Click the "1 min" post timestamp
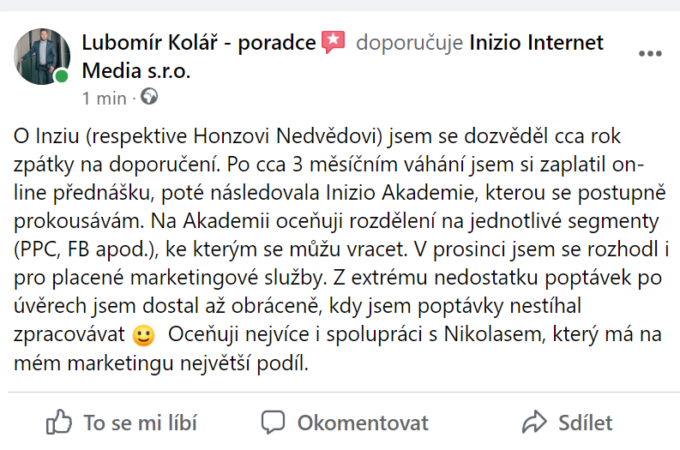Viewport: 680px width, 450px height. click(x=105, y=97)
